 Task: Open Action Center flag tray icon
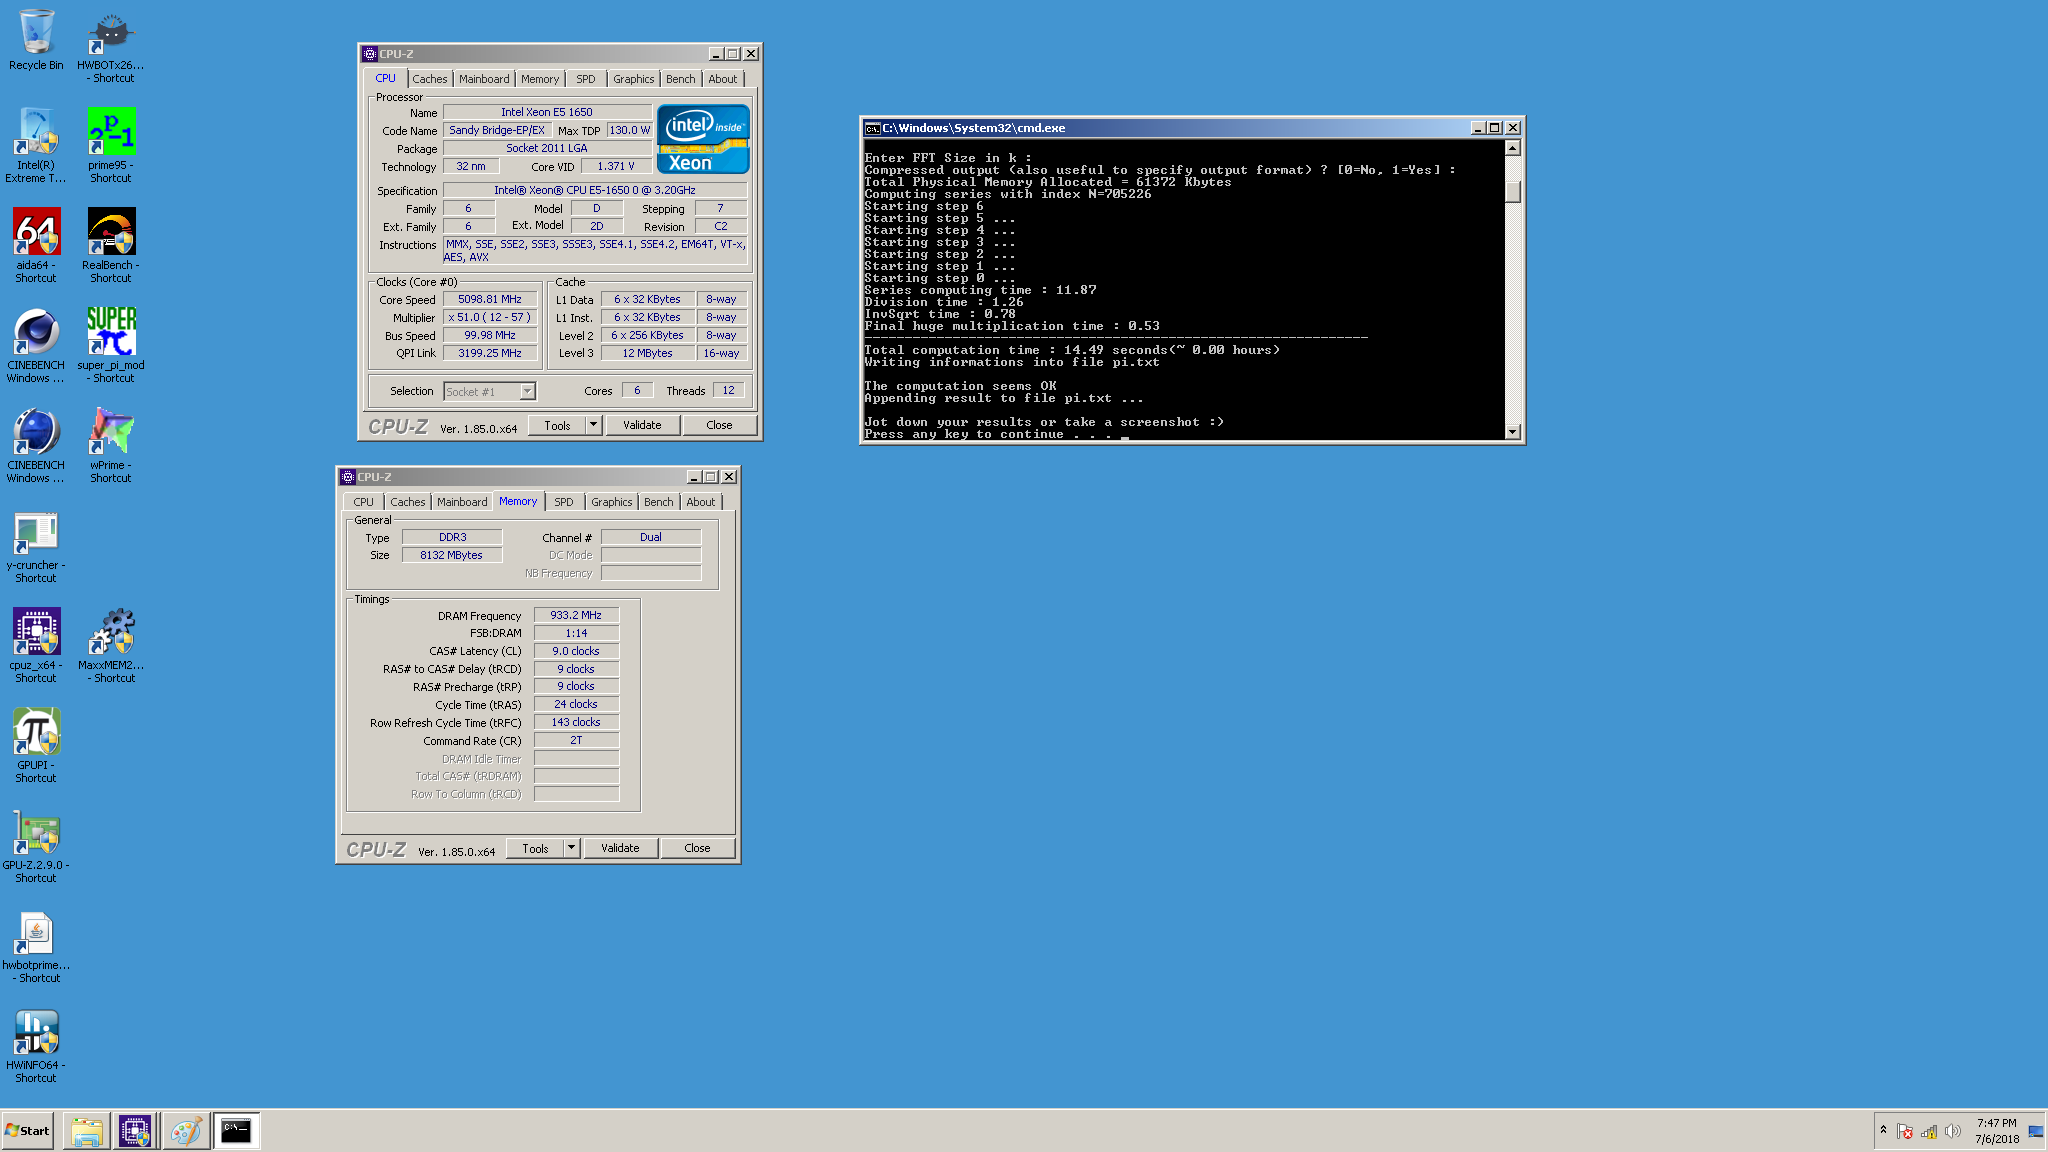[1905, 1131]
